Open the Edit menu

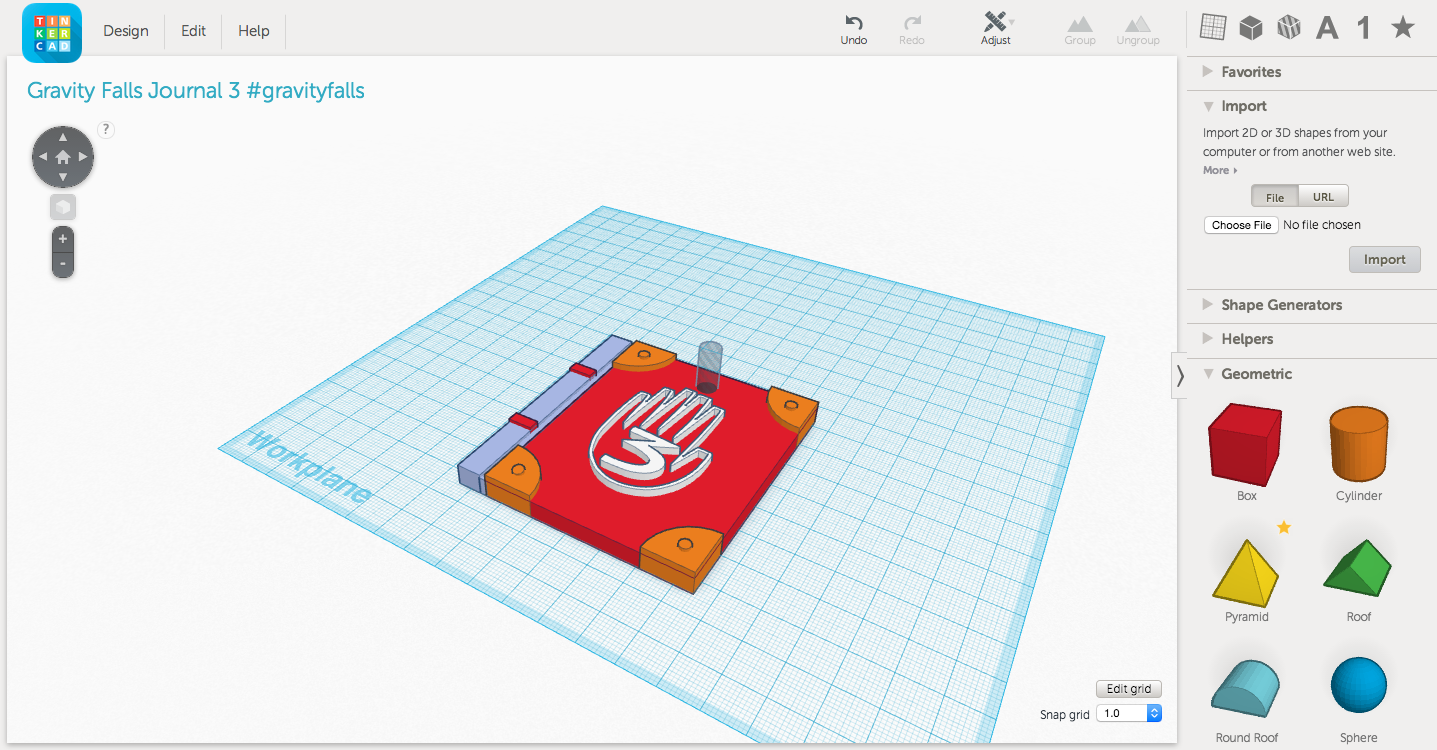point(194,31)
